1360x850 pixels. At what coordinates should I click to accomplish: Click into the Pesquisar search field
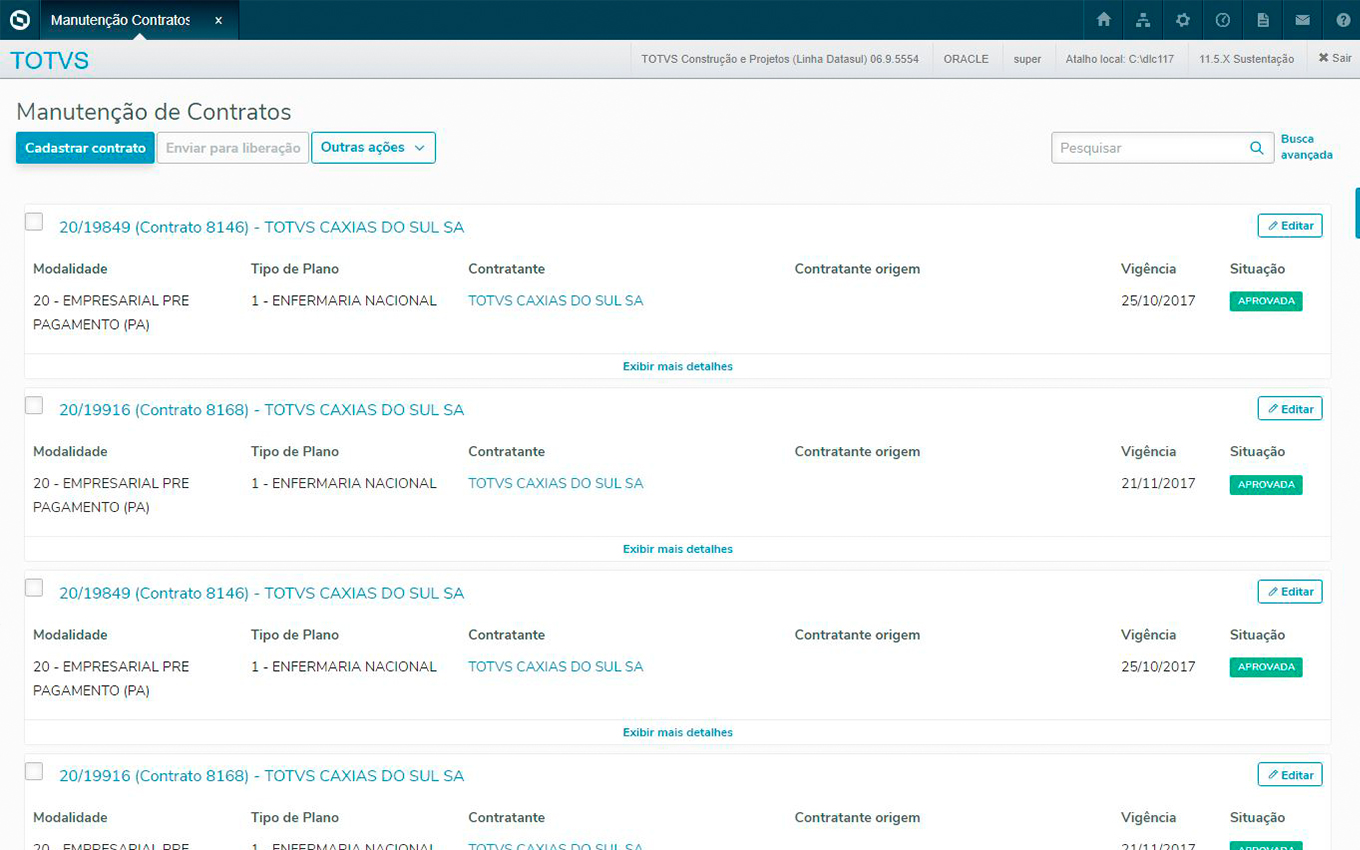click(1148, 148)
